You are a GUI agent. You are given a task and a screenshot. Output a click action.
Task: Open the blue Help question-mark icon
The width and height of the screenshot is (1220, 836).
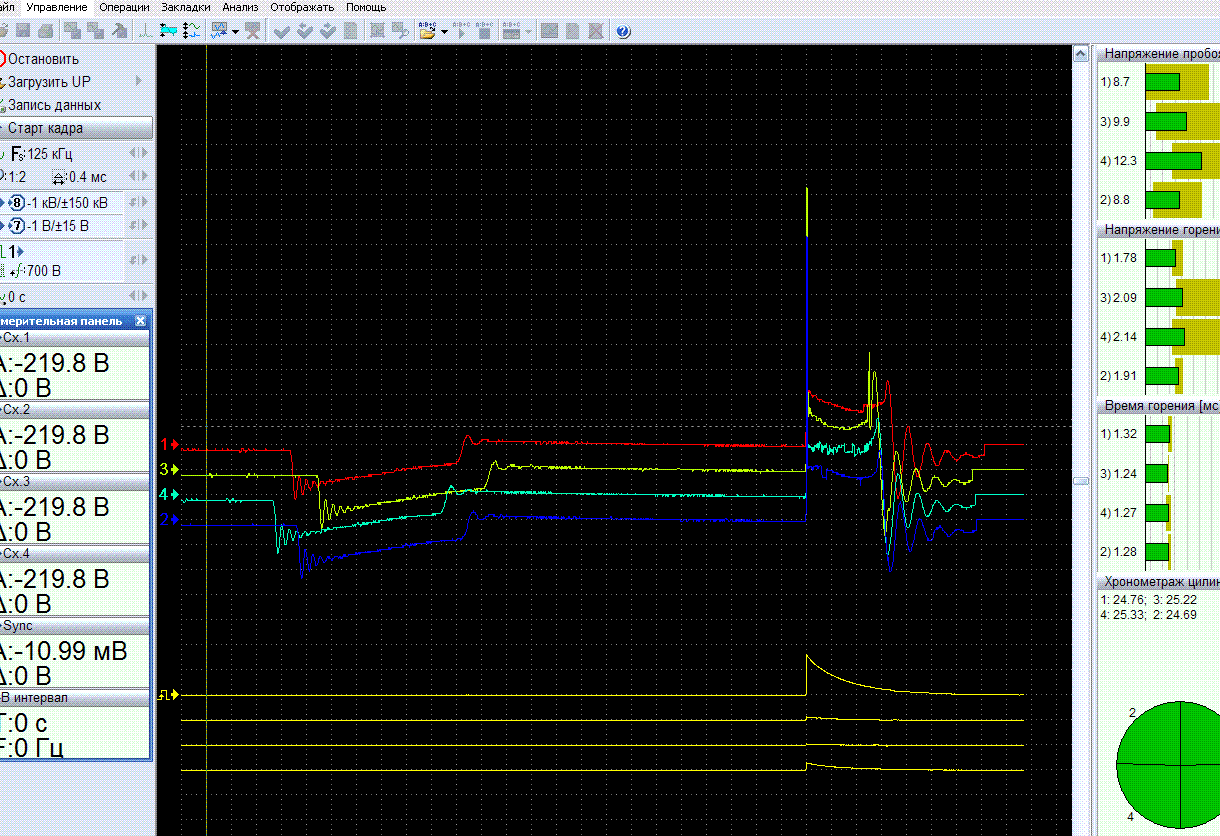tap(623, 31)
